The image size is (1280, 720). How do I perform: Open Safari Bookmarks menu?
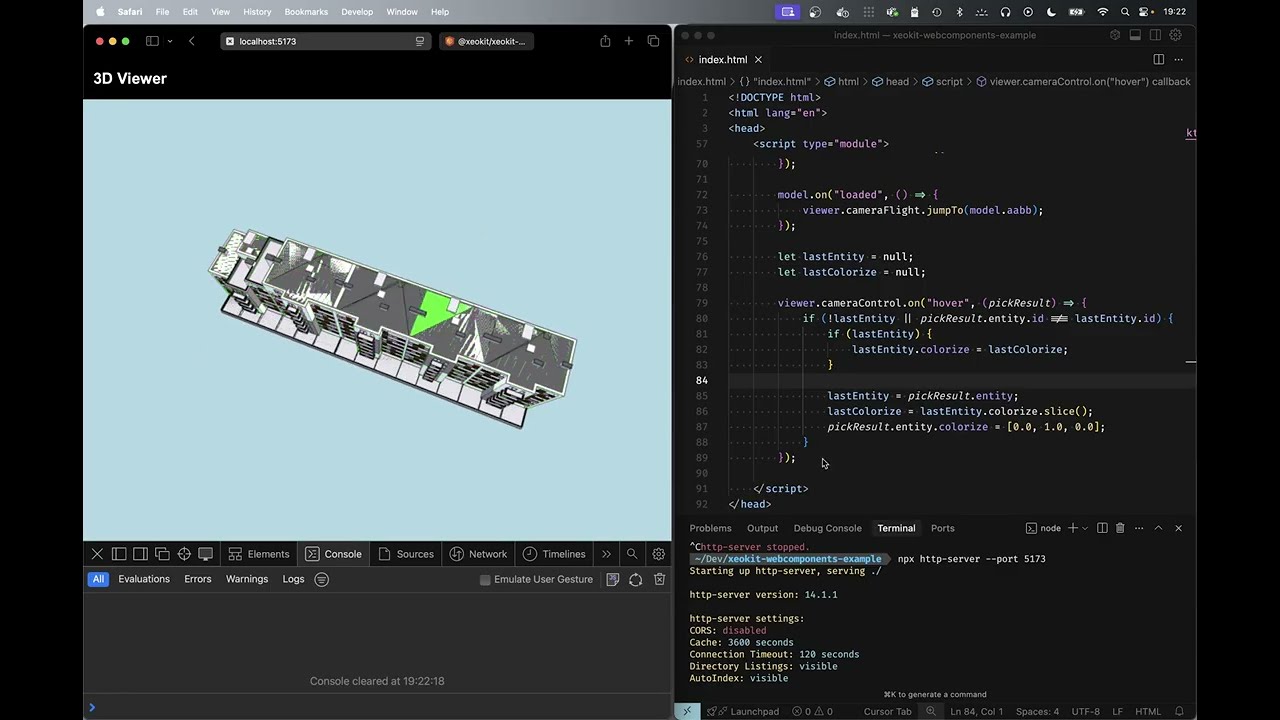306,12
